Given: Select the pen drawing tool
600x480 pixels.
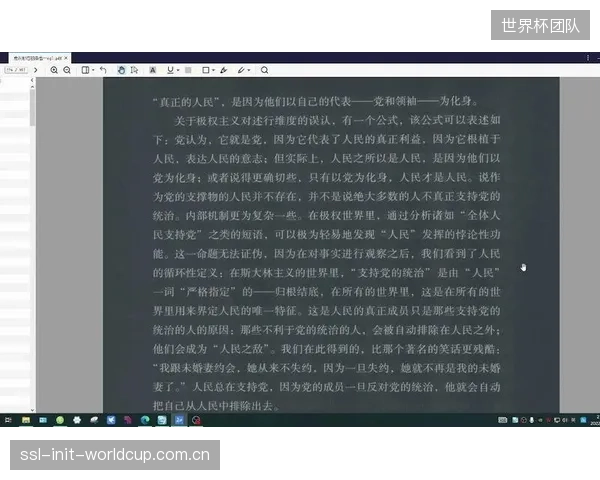Looking at the screenshot, I should (x=241, y=70).
